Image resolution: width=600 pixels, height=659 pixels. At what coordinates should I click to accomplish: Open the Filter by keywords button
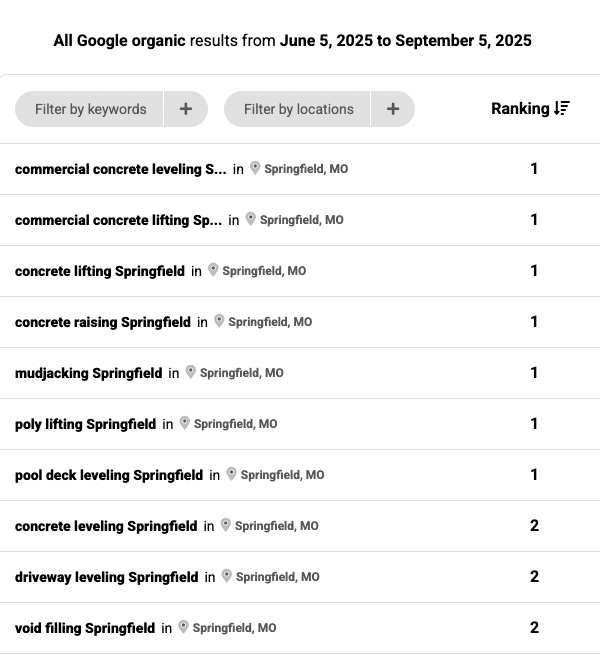click(x=90, y=109)
